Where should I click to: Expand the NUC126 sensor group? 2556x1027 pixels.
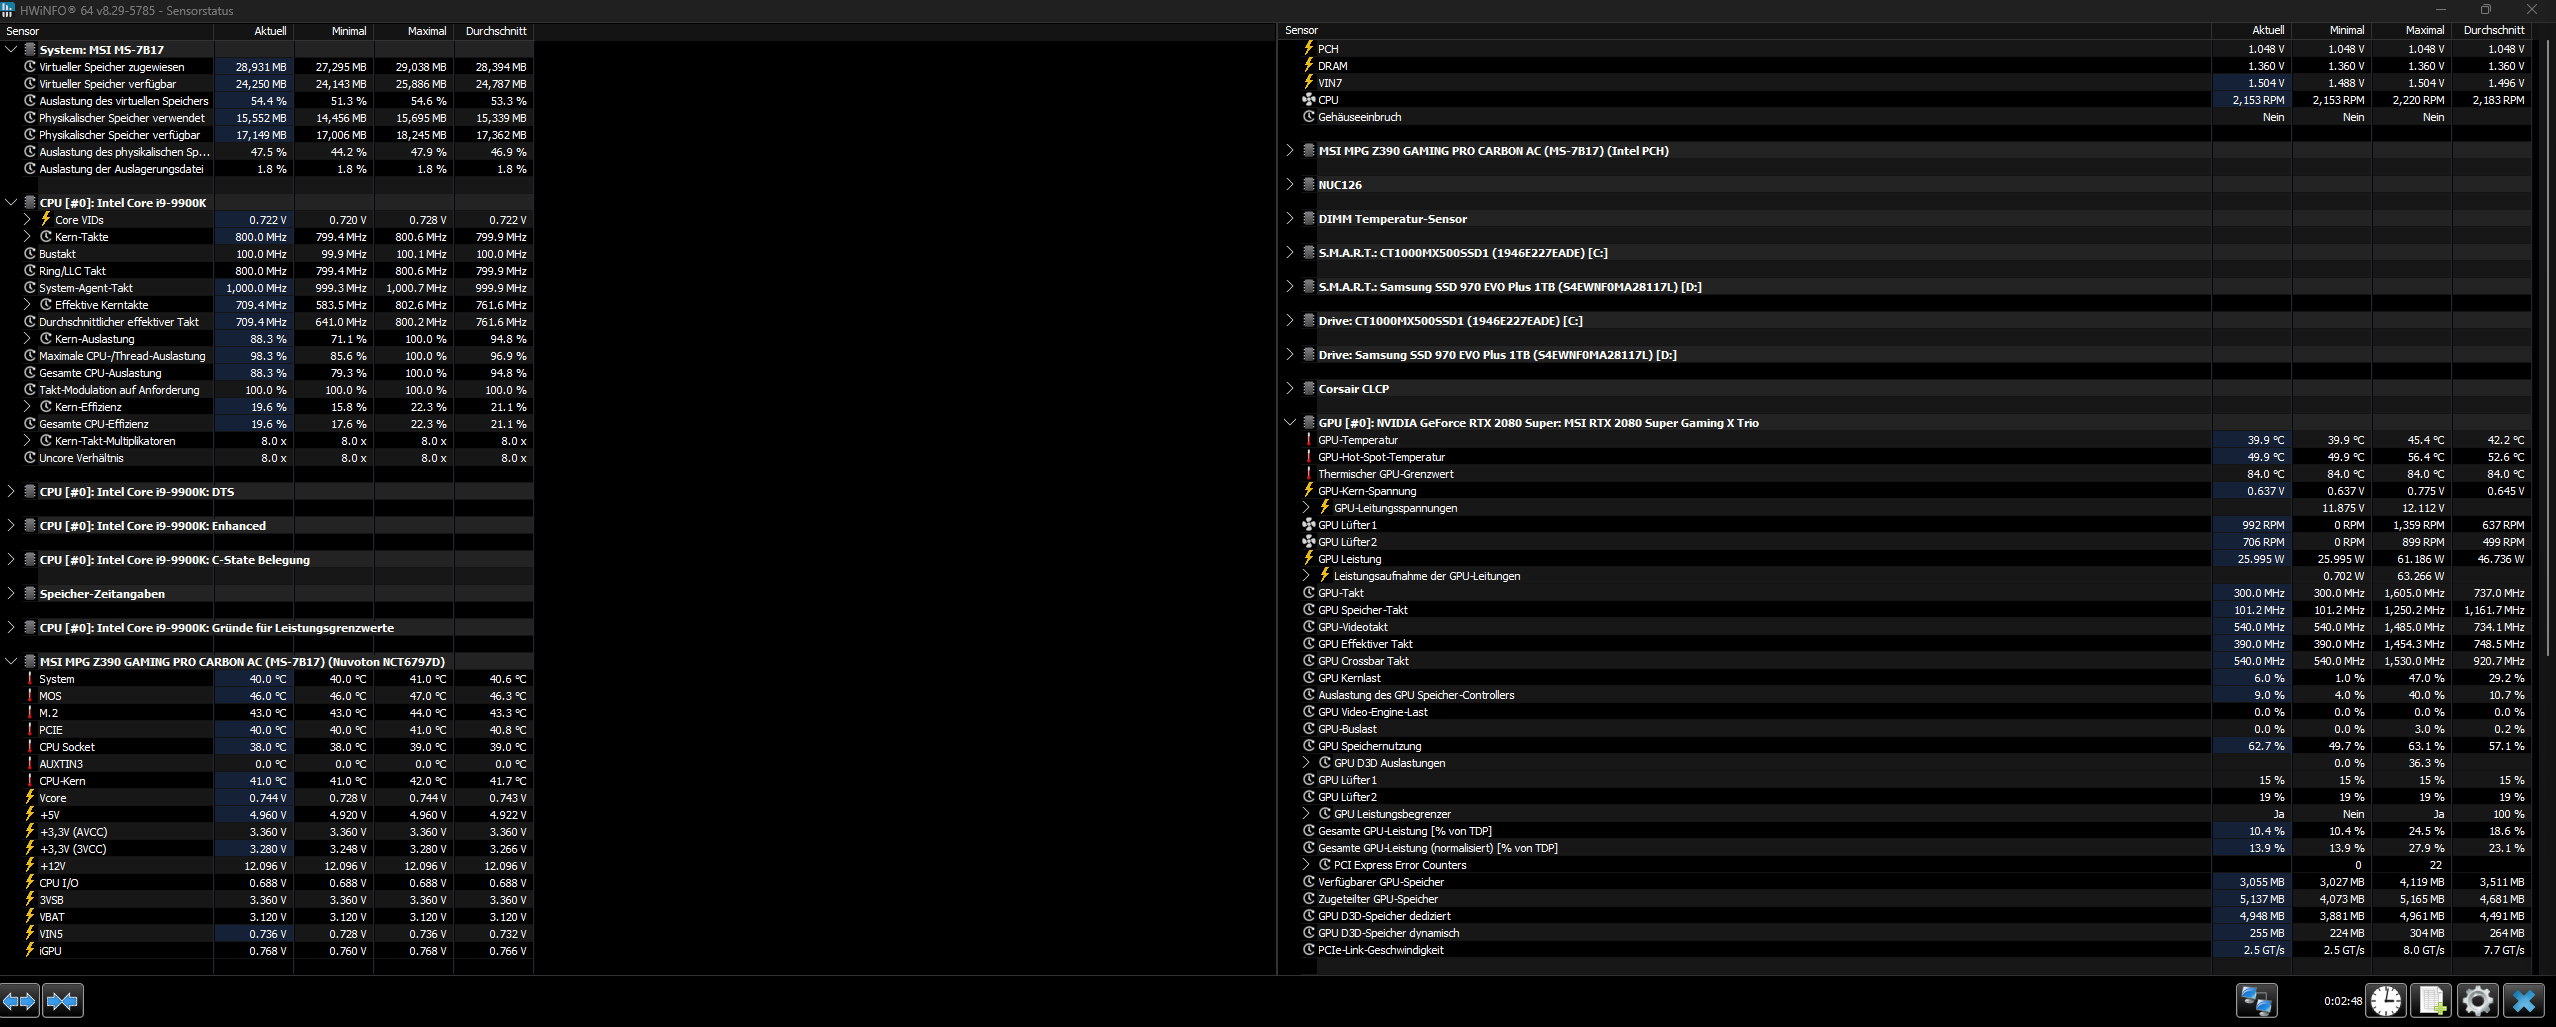(x=1290, y=185)
